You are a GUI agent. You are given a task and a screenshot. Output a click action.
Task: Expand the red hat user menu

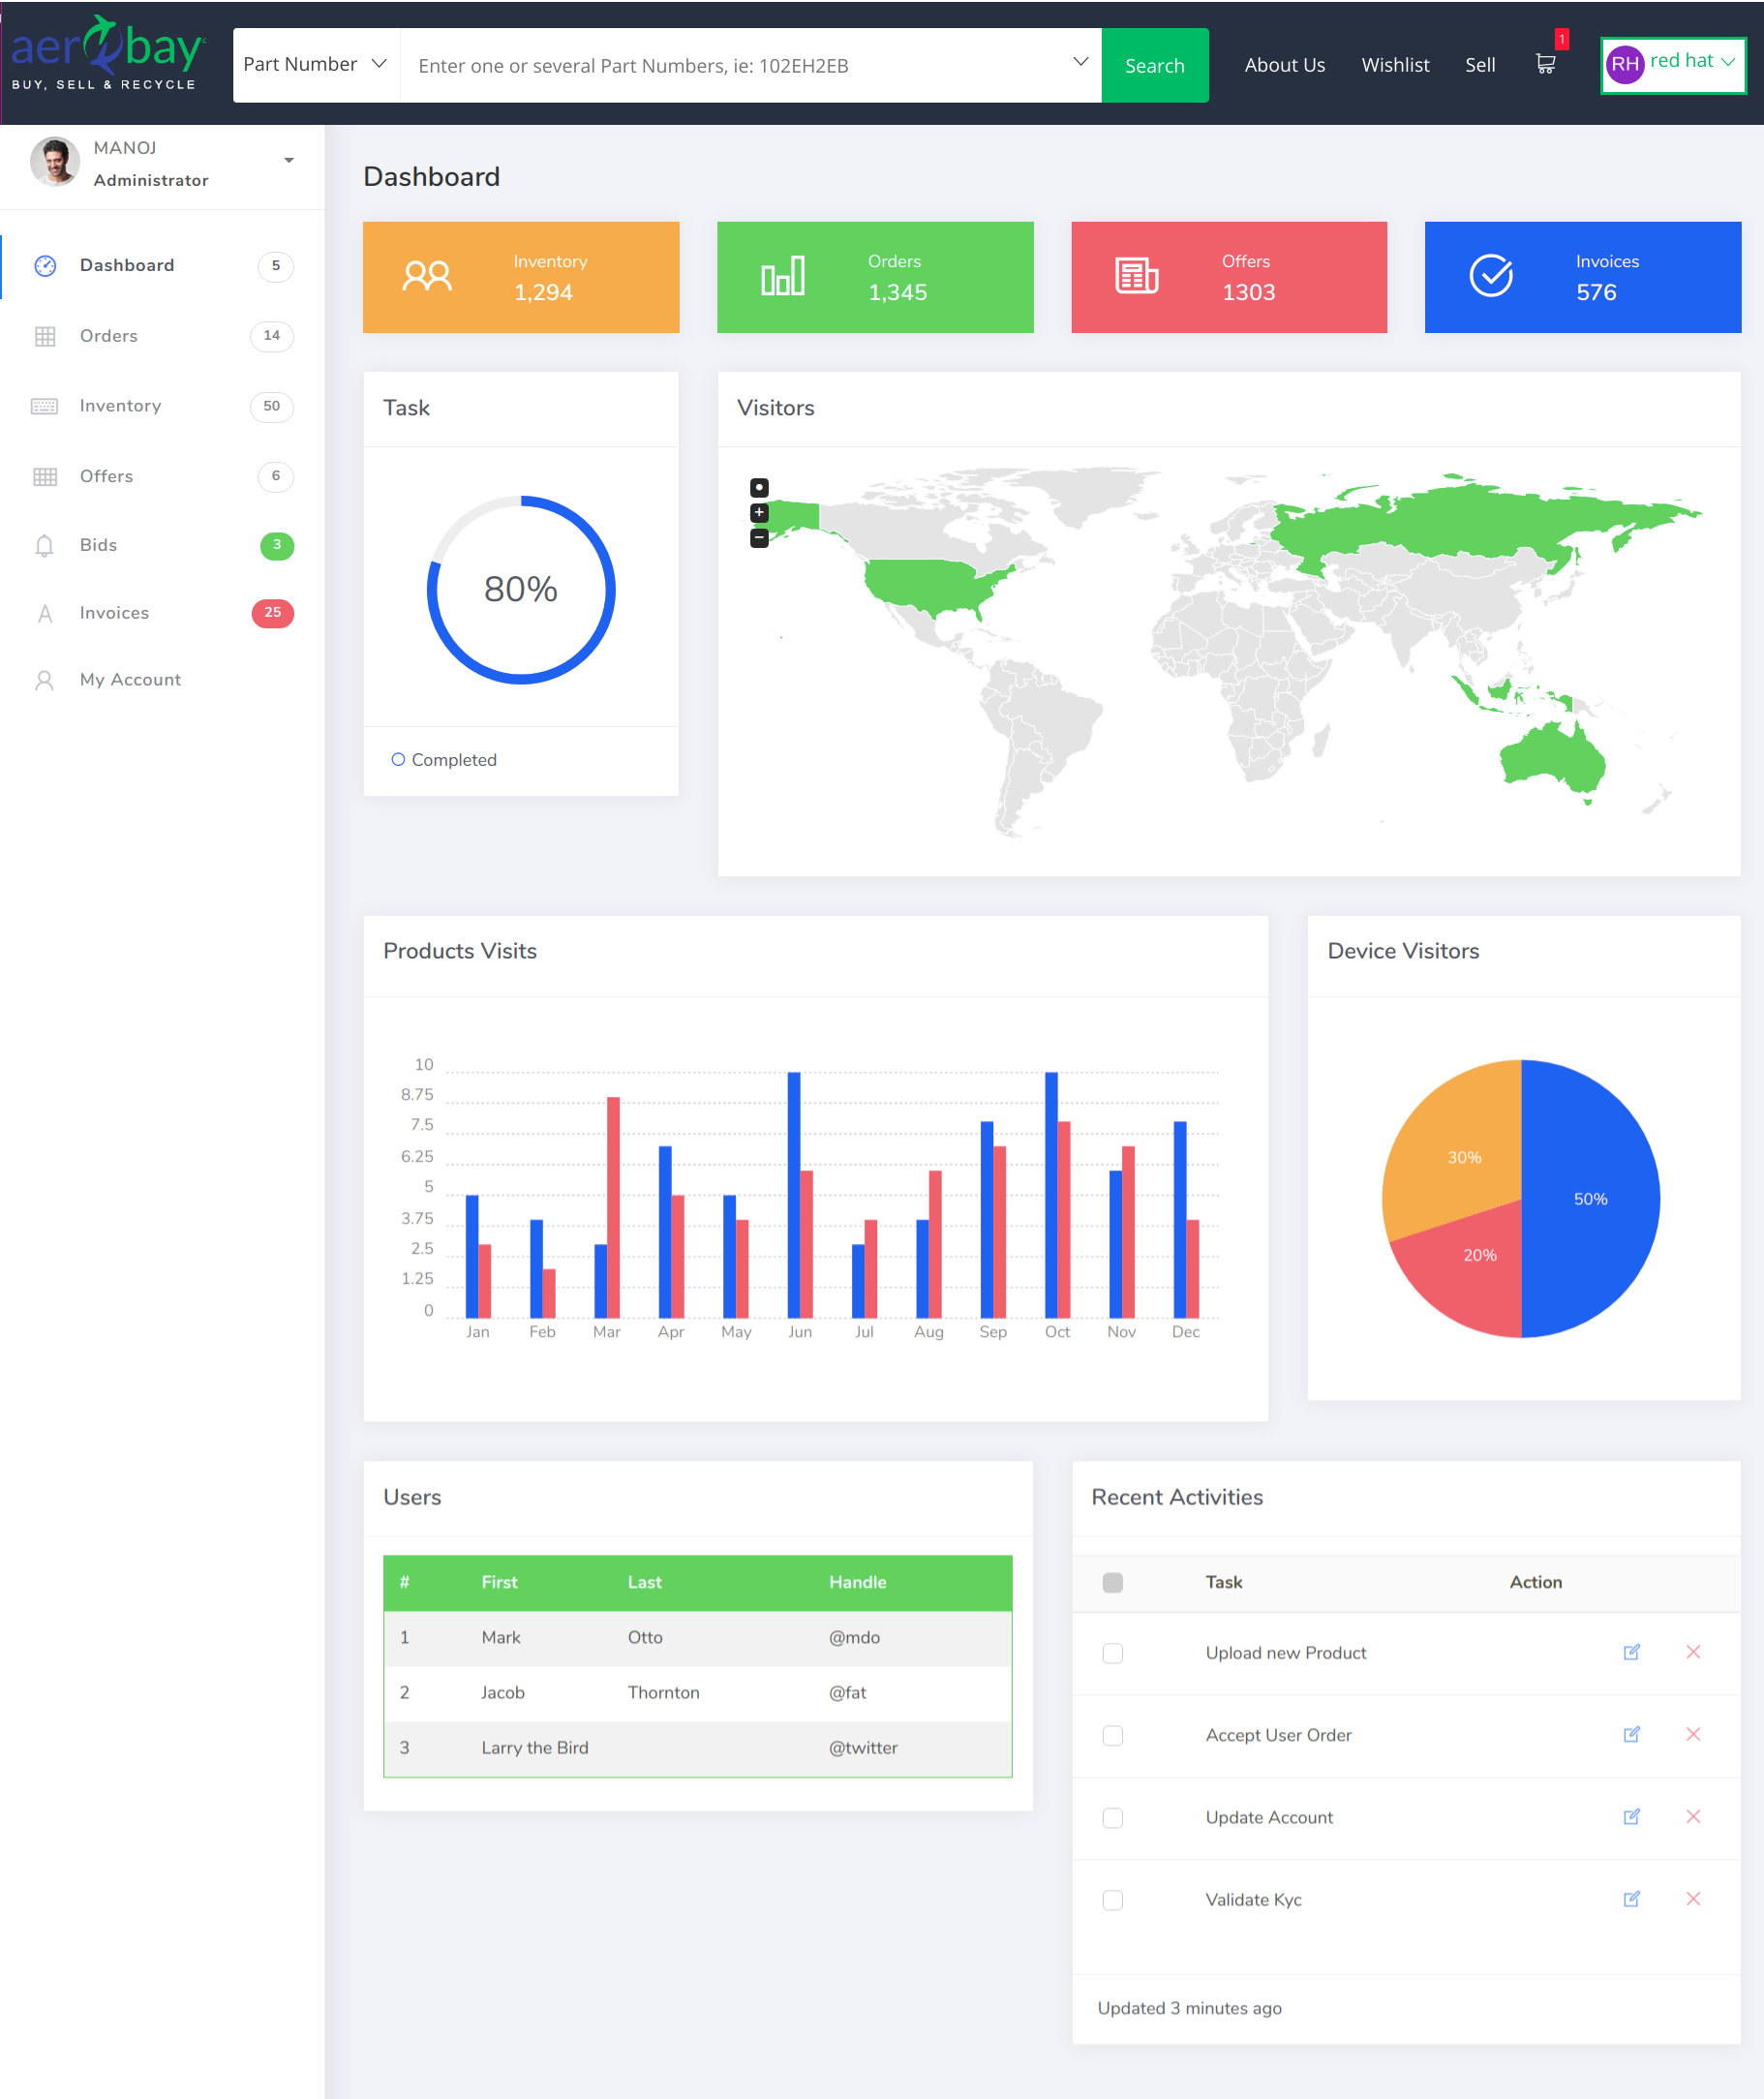(1673, 64)
